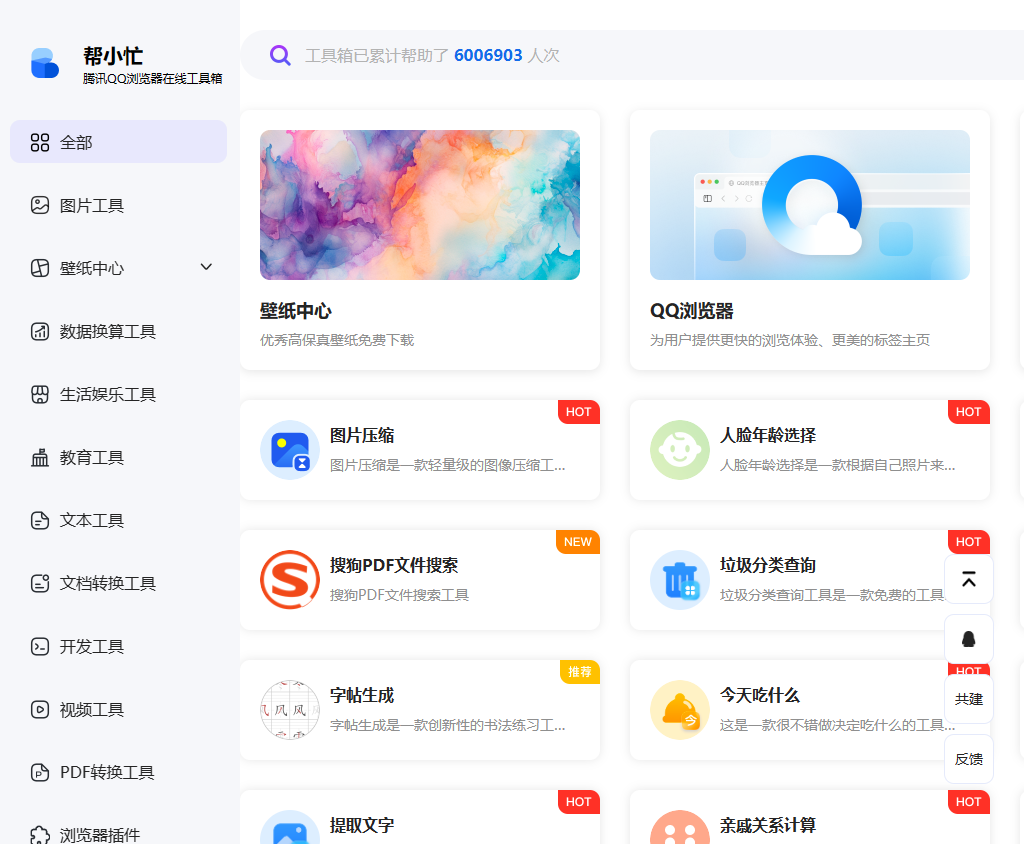Open 视频工具 category label

point(91,710)
